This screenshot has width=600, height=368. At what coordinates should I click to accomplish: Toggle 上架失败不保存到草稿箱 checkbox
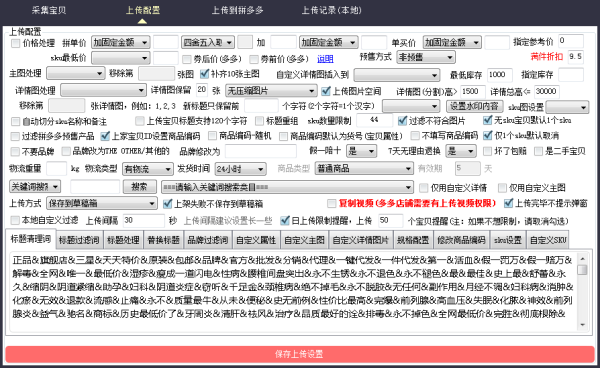click(x=168, y=204)
